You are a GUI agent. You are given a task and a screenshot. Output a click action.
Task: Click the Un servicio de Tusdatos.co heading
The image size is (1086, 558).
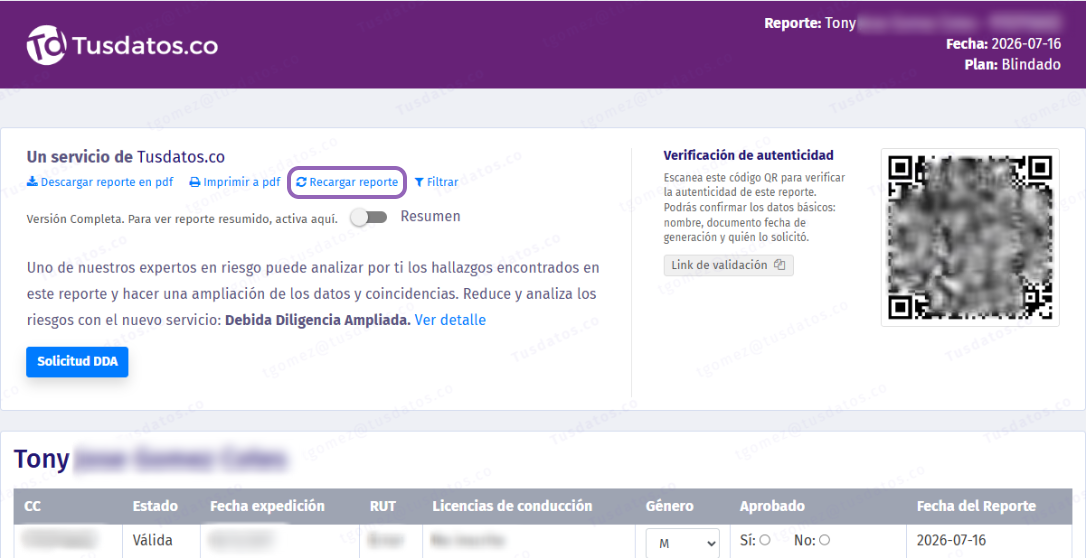point(125,157)
